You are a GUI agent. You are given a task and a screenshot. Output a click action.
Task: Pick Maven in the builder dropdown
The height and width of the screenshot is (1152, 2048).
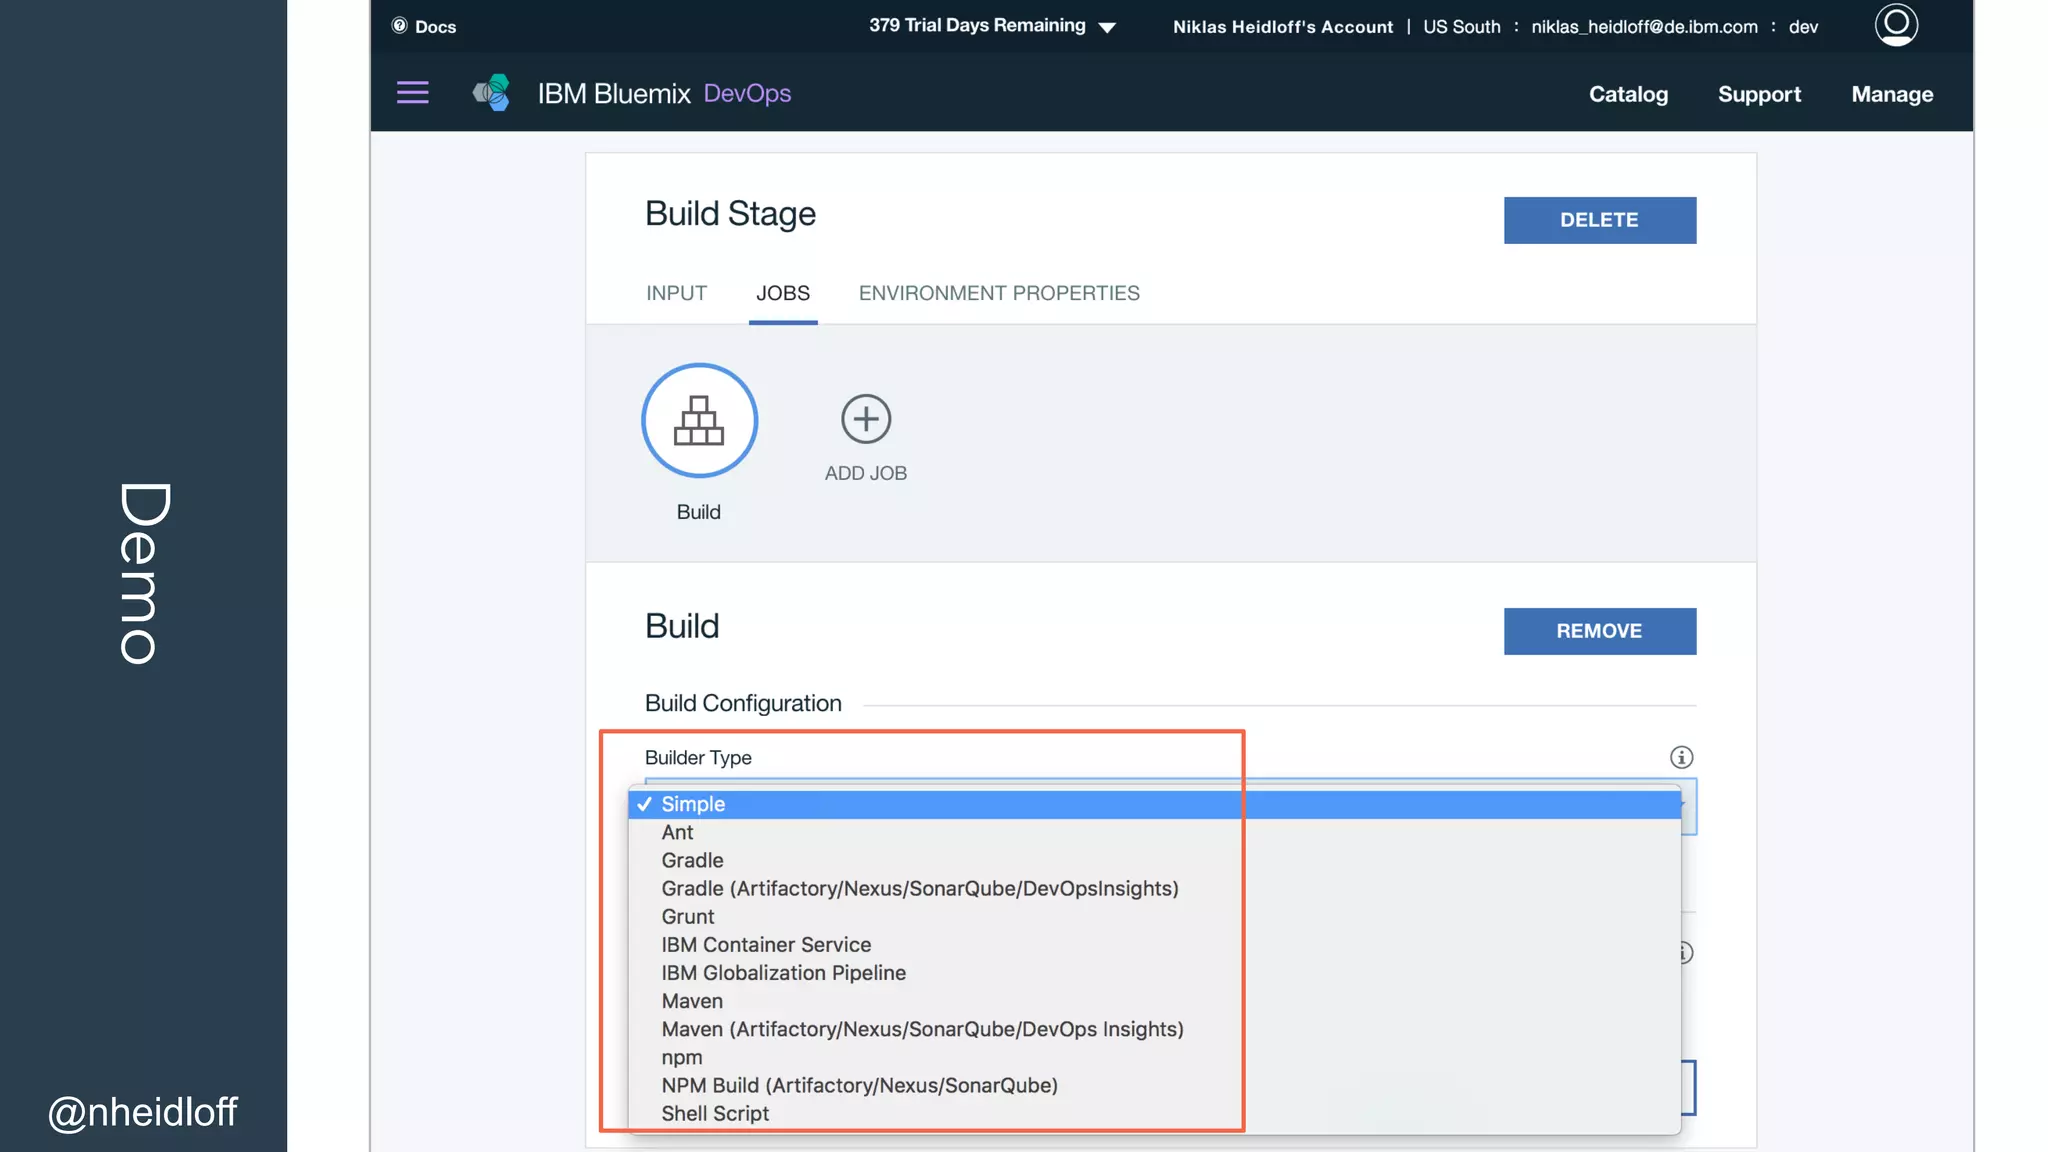tap(692, 1001)
